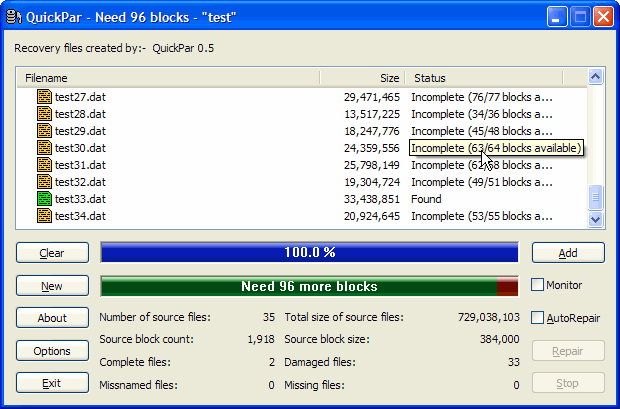Close the QuickPar window
This screenshot has width=620, height=409.
point(603,17)
